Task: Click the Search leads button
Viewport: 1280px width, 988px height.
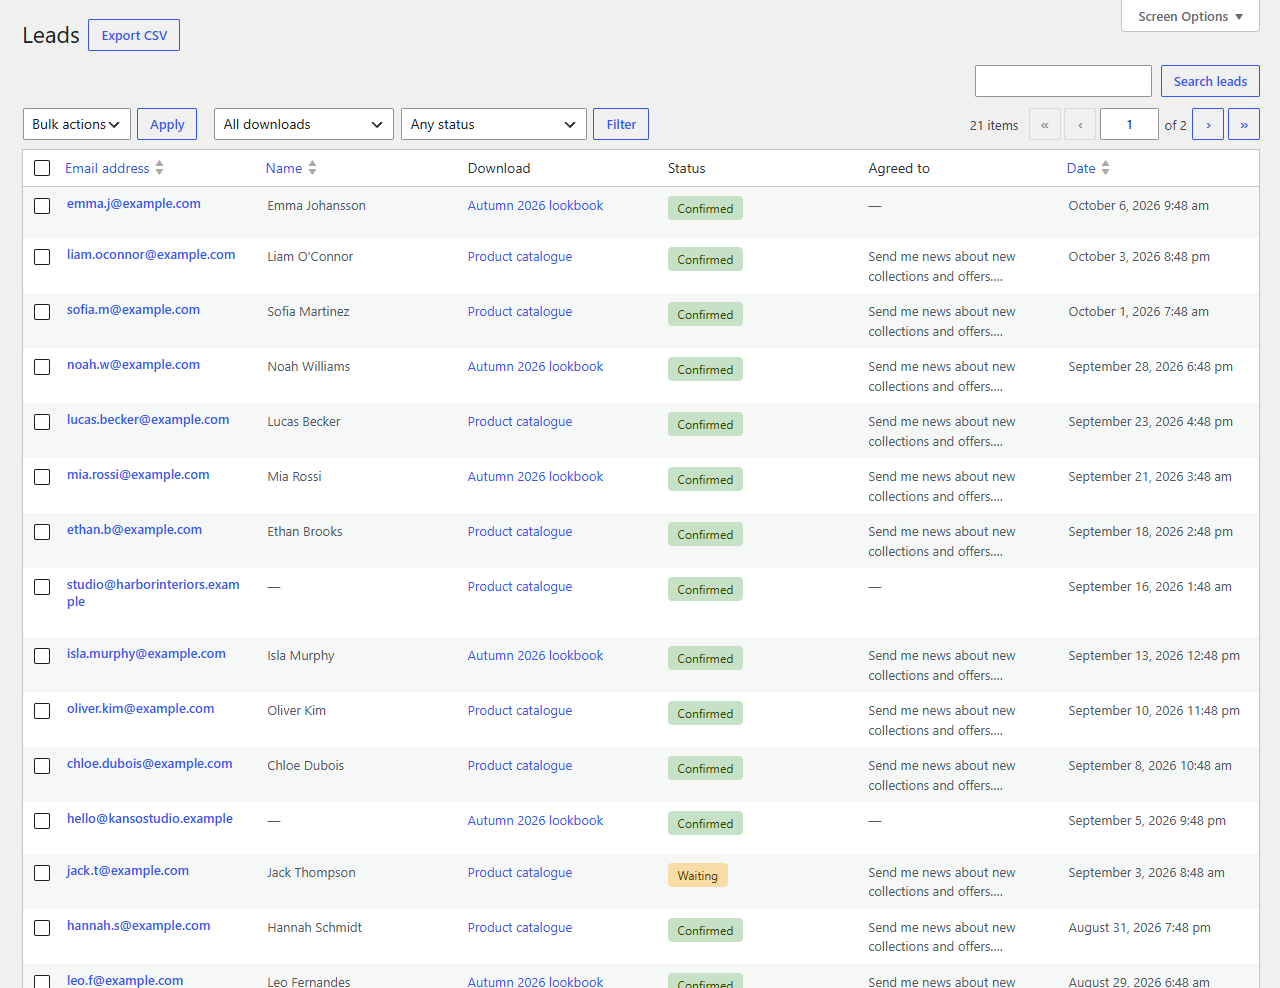Action: 1210,81
